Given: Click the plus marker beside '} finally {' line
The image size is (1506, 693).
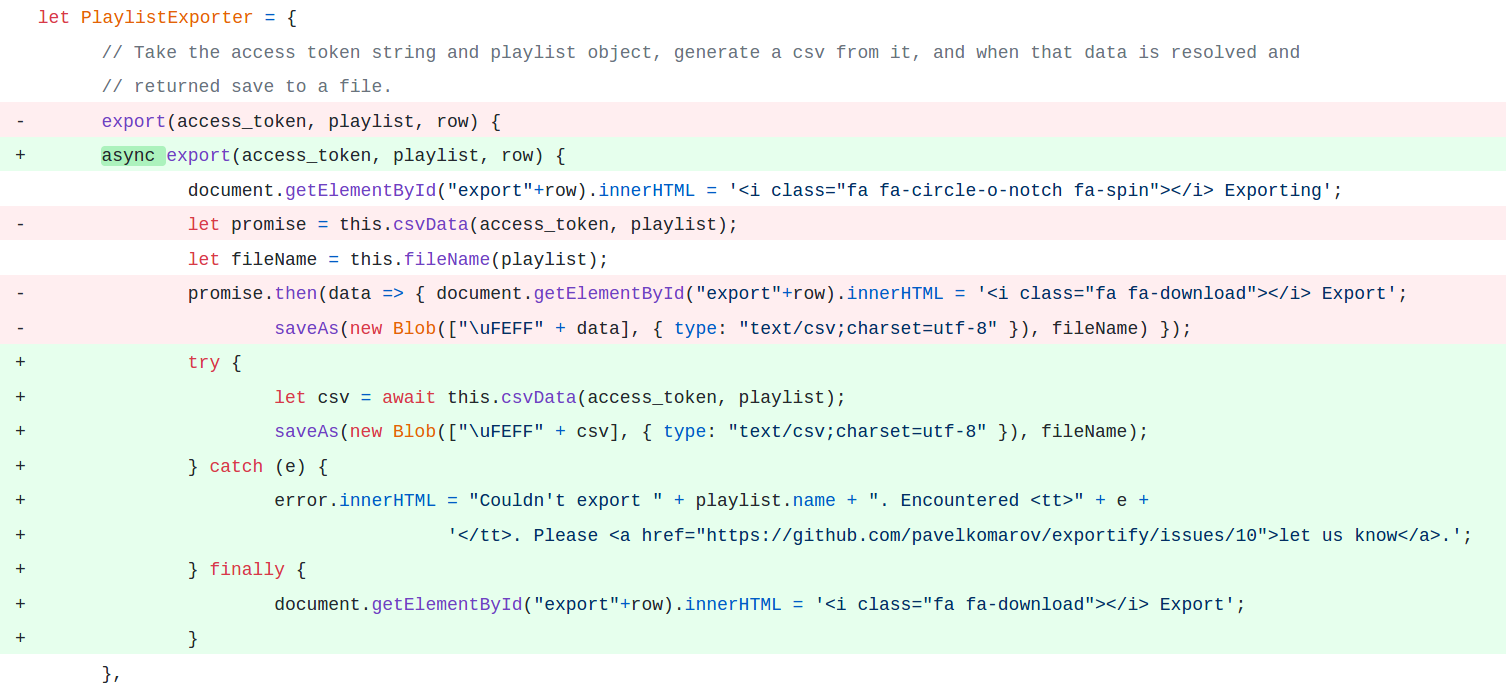Looking at the screenshot, I should [20, 569].
